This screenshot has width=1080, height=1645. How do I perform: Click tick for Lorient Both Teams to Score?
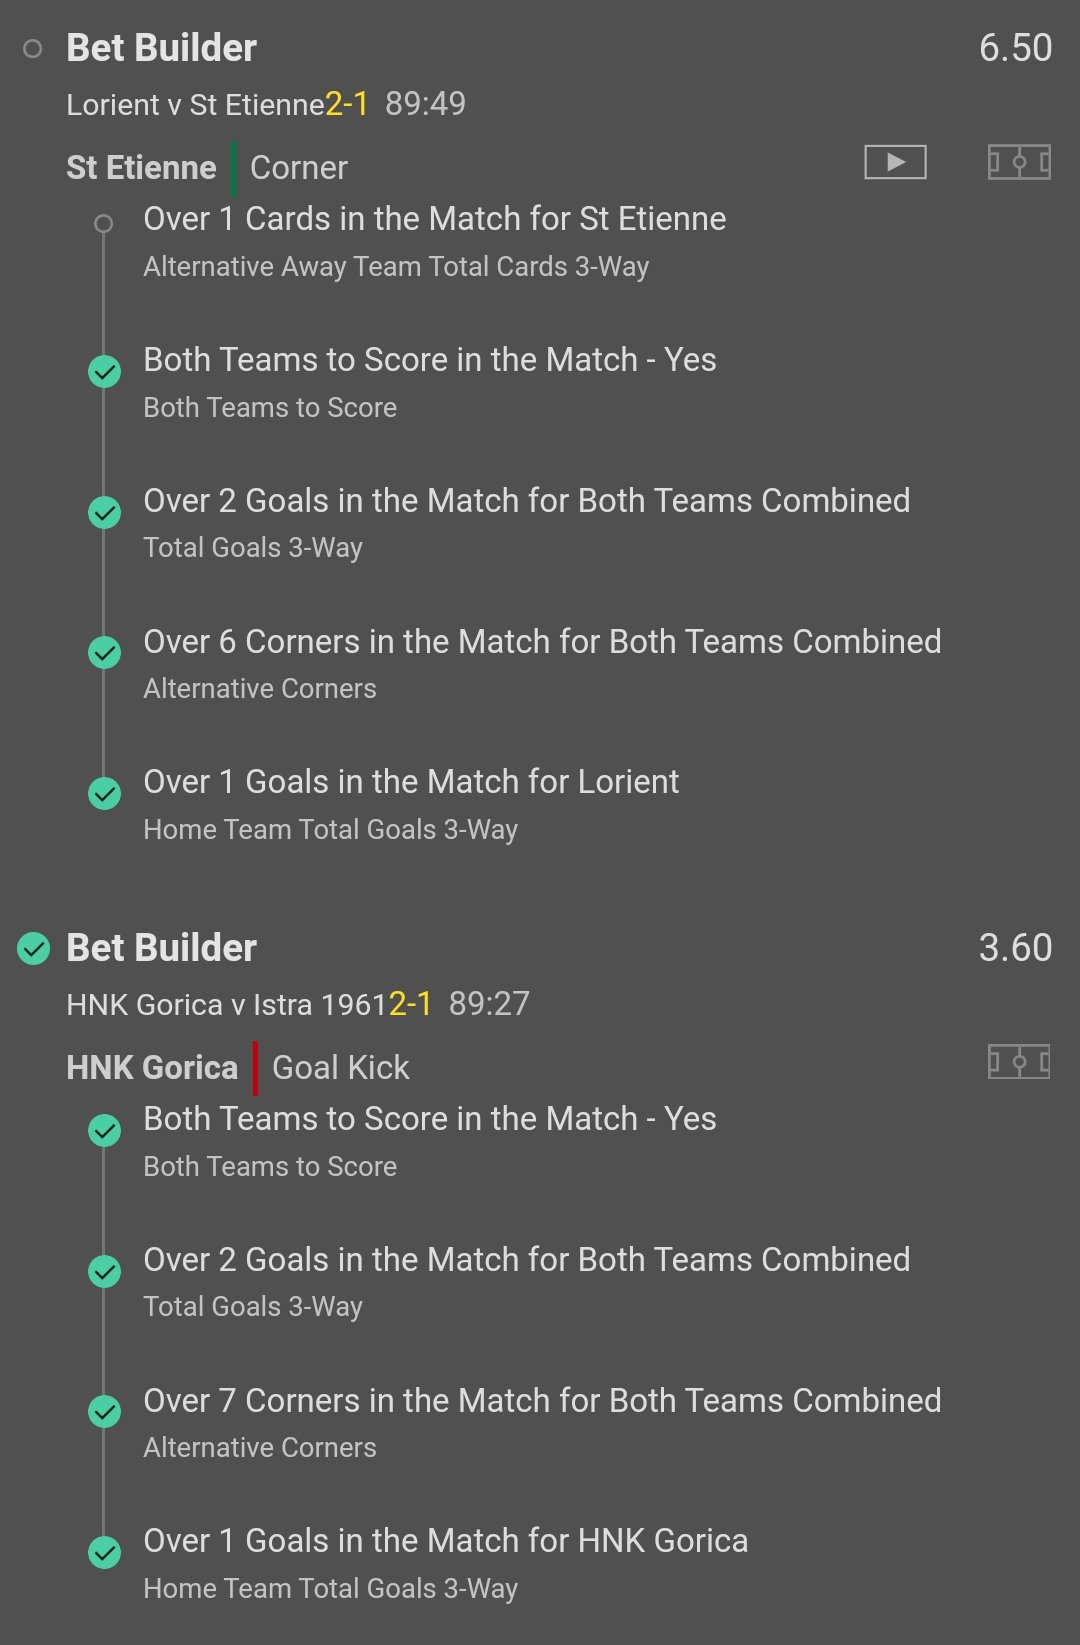(x=104, y=372)
